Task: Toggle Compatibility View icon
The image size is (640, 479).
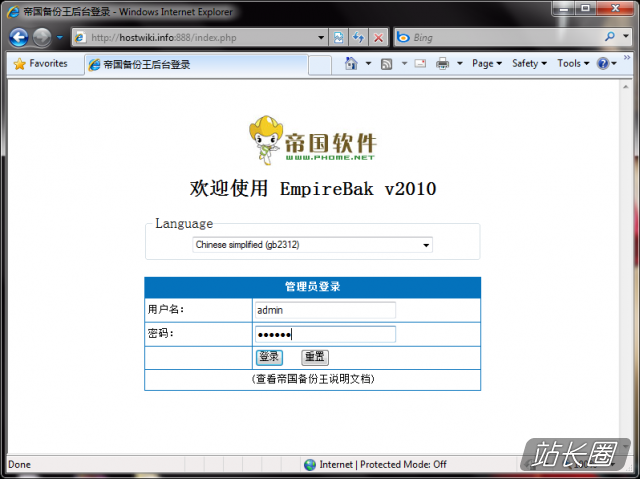Action: 338,38
